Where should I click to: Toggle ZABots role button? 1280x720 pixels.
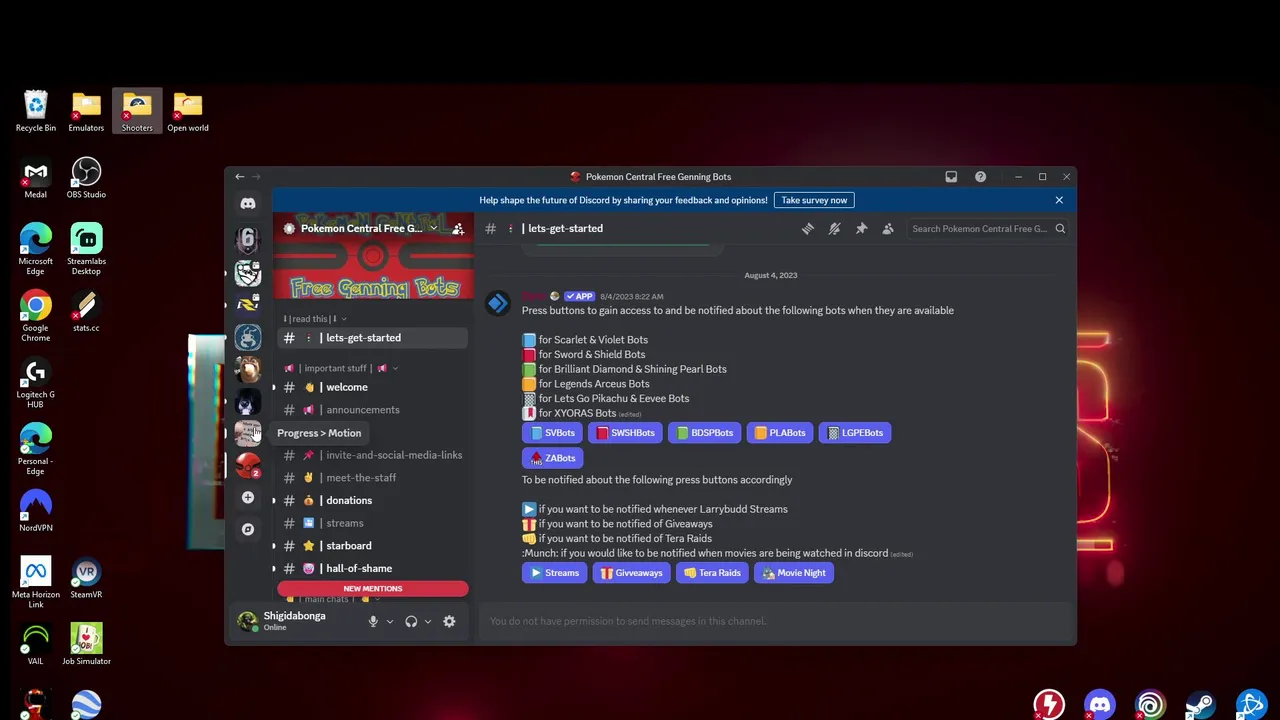point(552,458)
